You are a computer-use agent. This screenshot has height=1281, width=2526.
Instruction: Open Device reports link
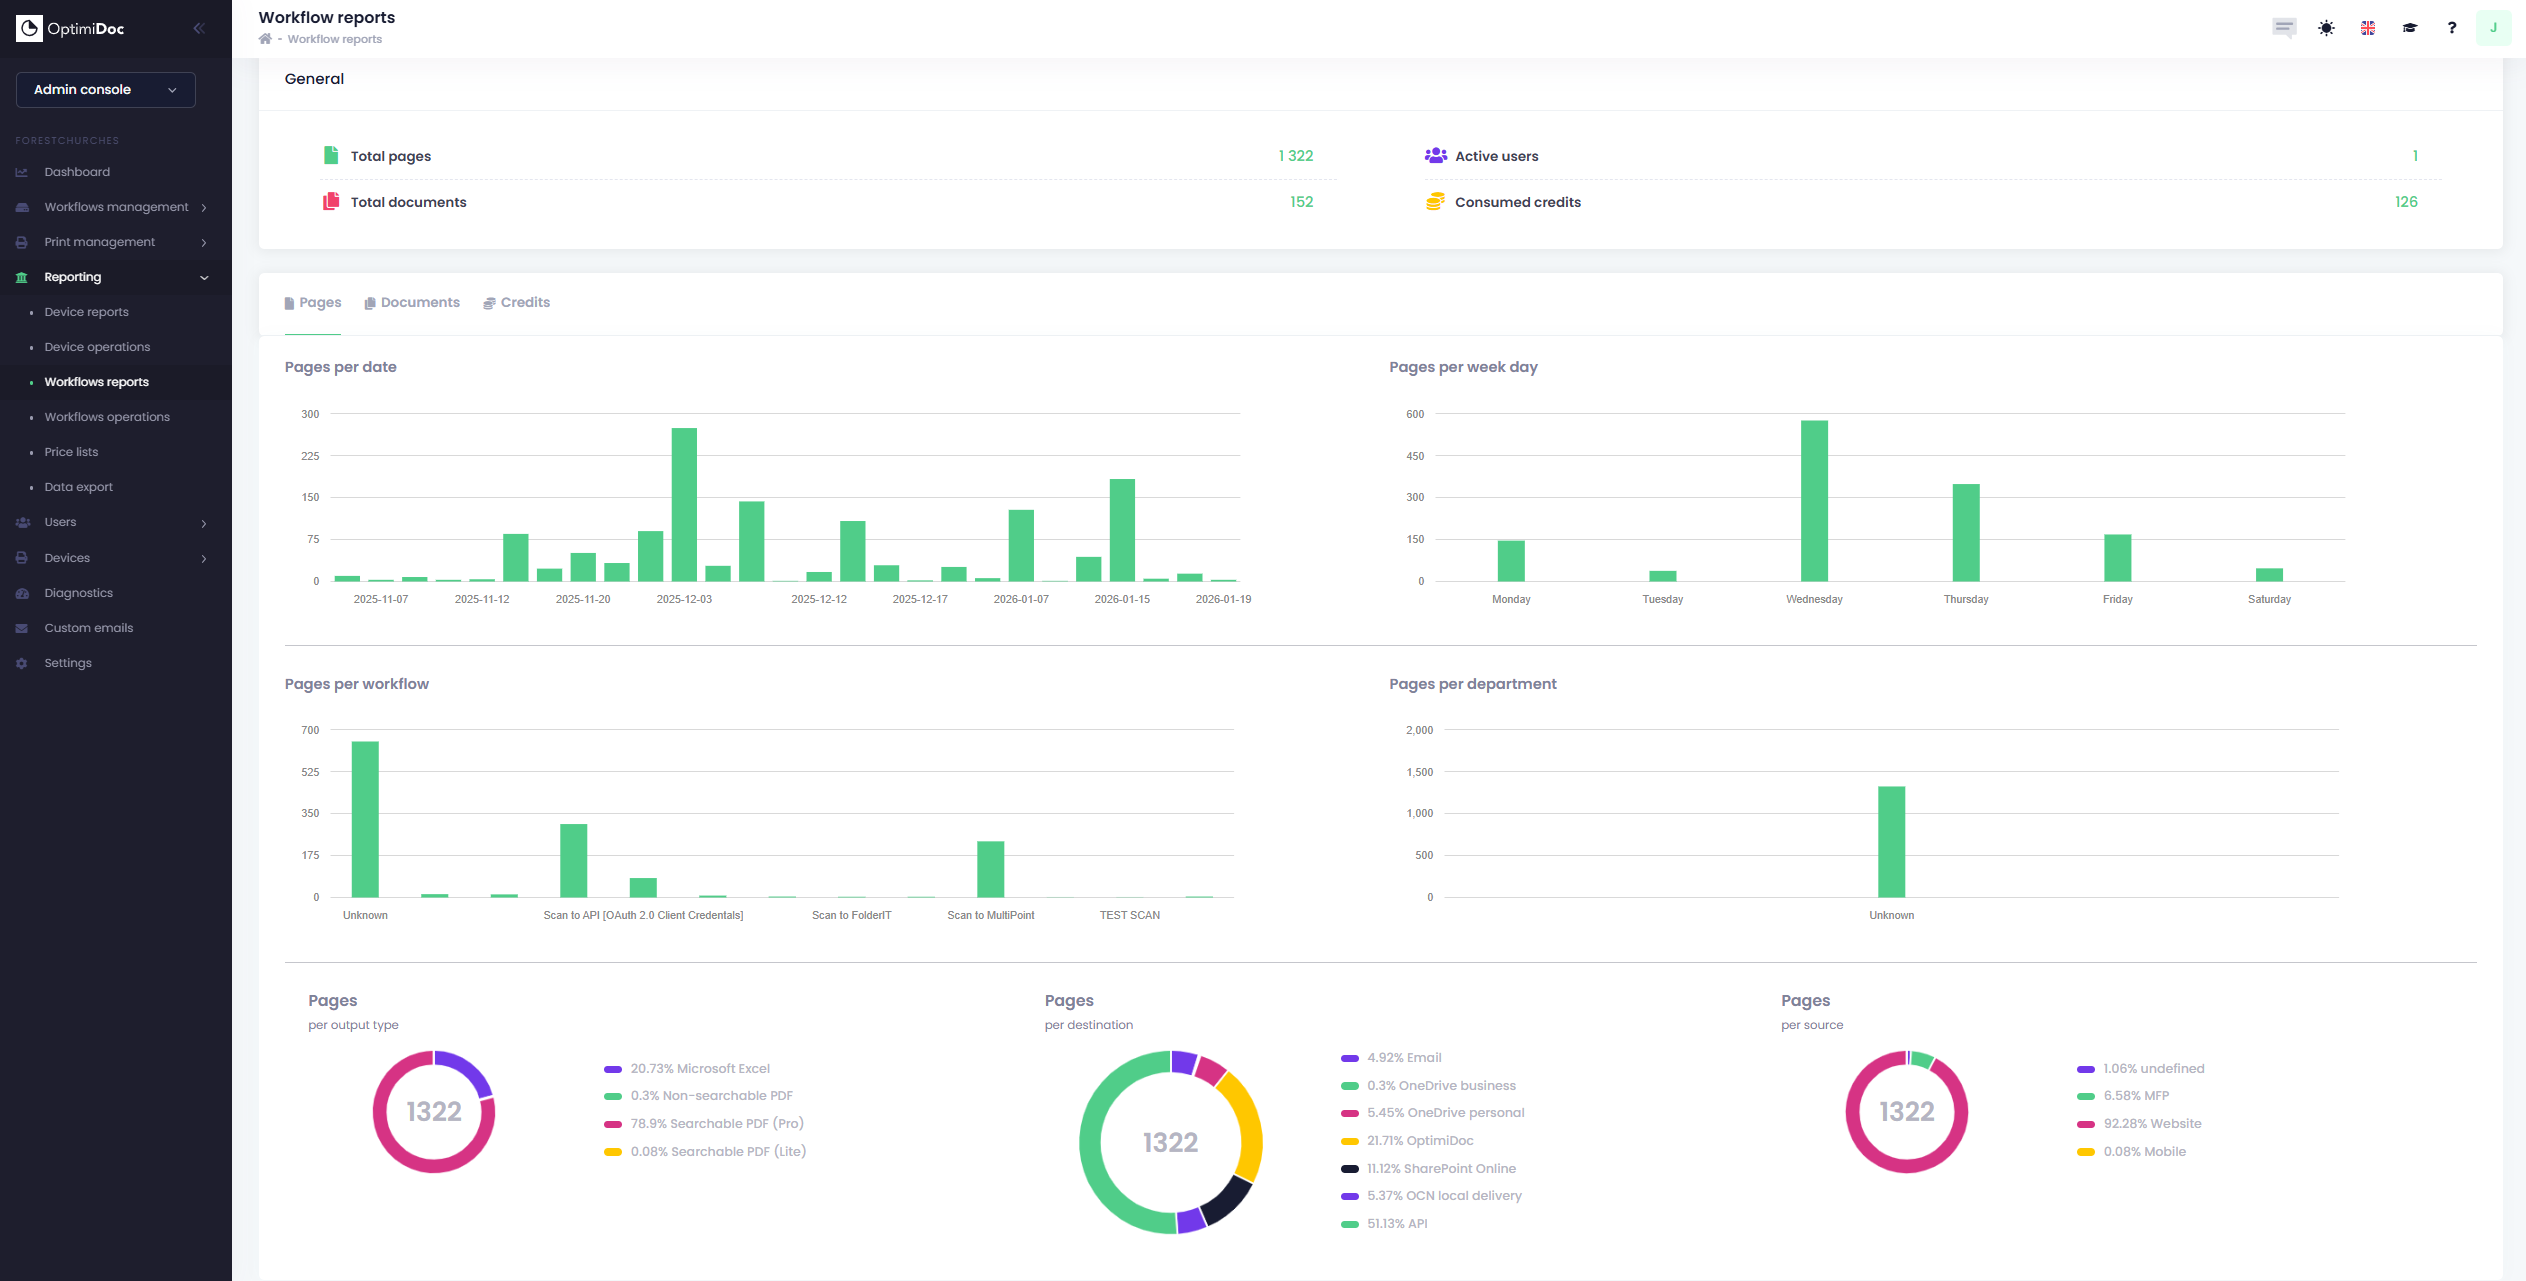(x=86, y=312)
